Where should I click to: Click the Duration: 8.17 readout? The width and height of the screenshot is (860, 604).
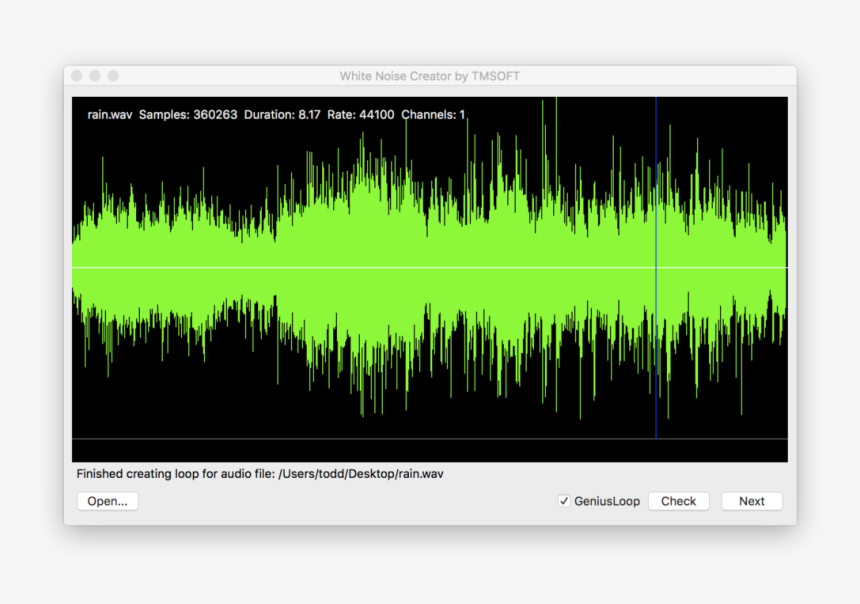(282, 115)
